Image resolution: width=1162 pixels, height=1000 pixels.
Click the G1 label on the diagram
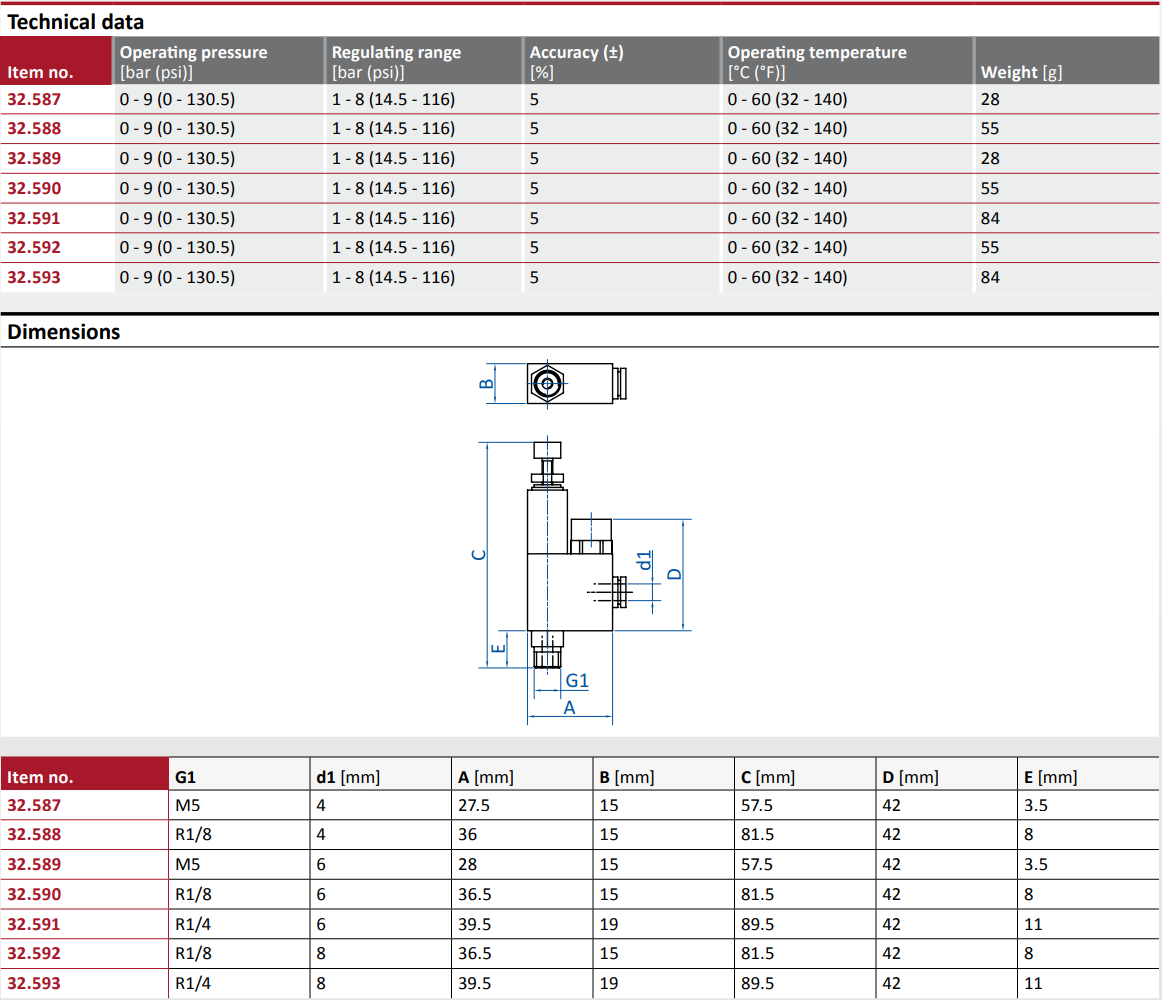coord(575,680)
